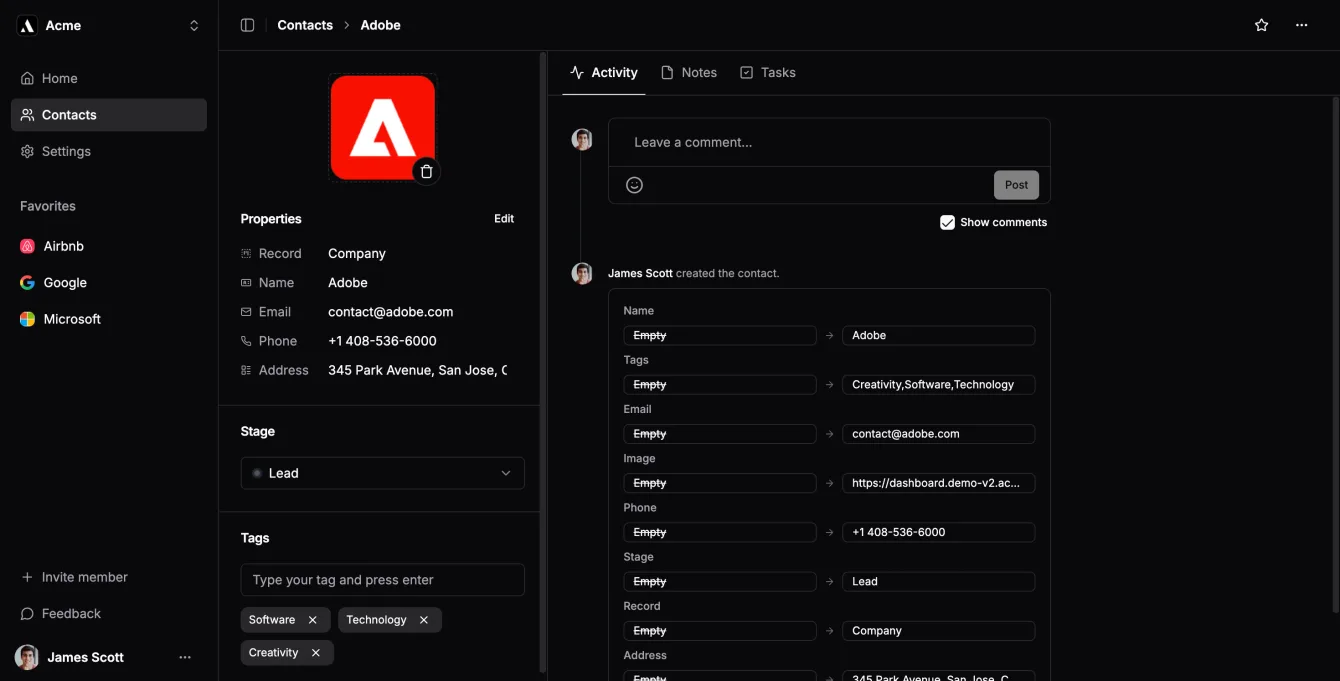
Task: Open the contact options ellipsis menu
Action: click(1301, 24)
